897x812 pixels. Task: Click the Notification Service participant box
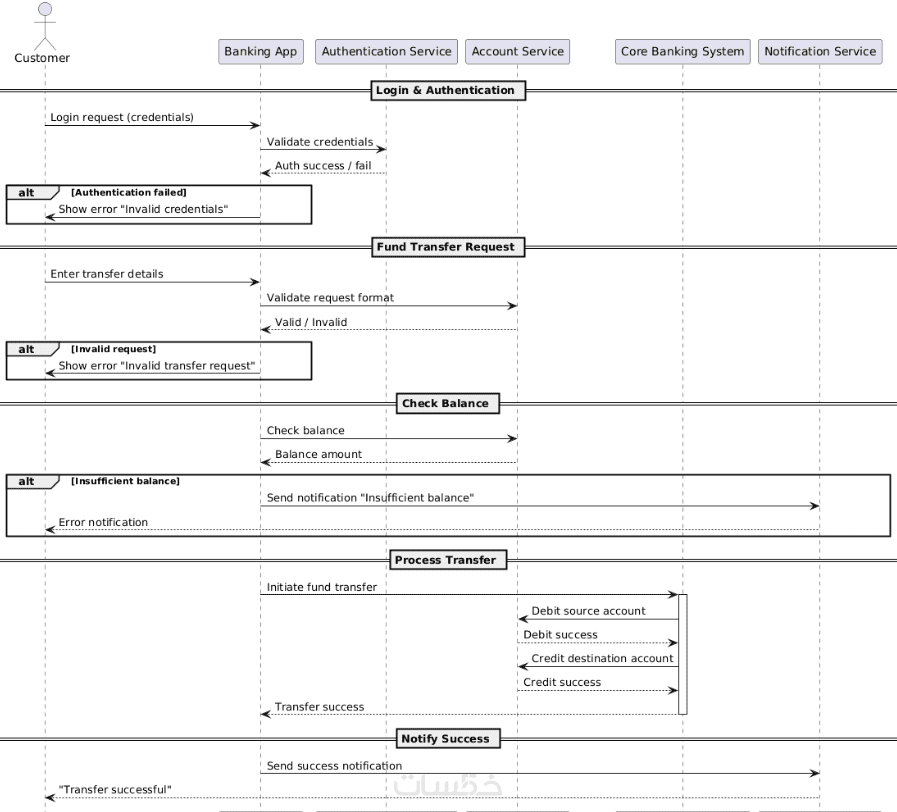click(x=820, y=52)
